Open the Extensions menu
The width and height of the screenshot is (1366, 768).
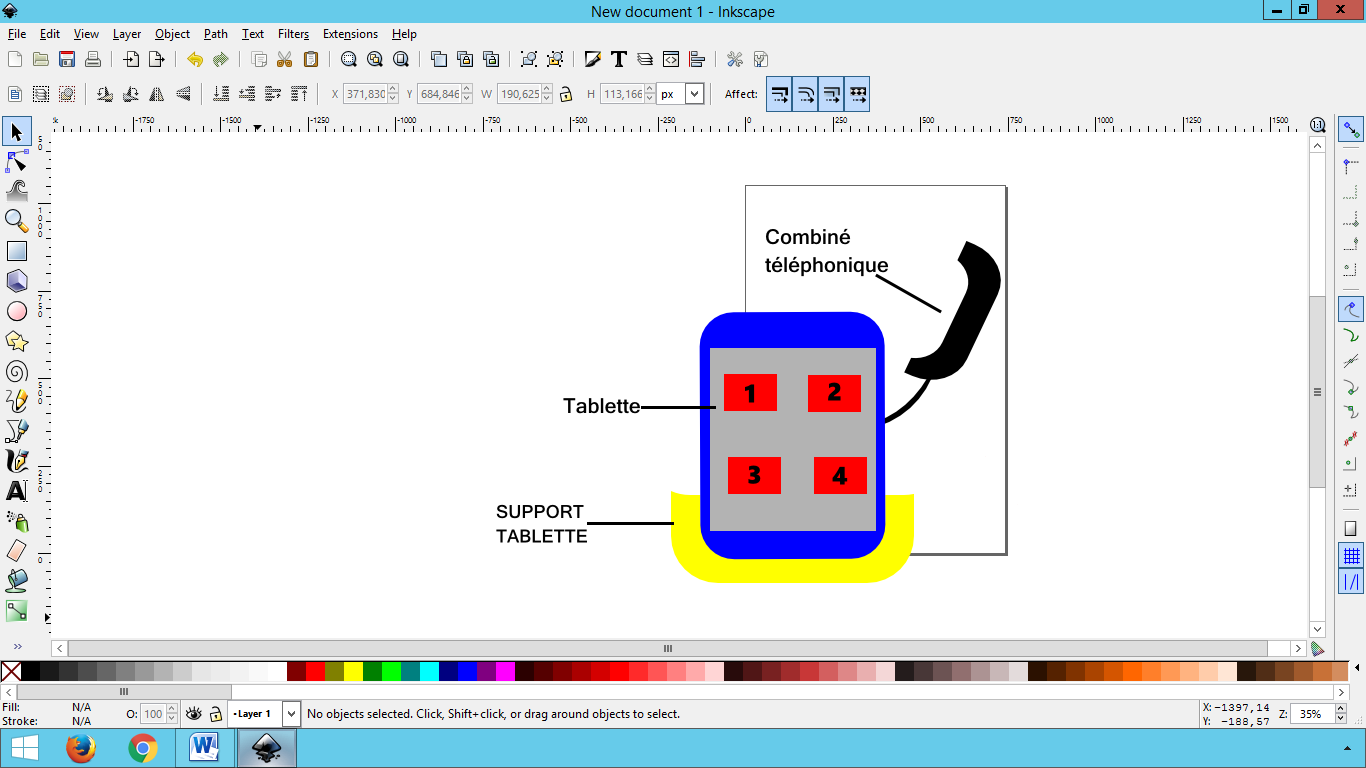click(x=350, y=34)
